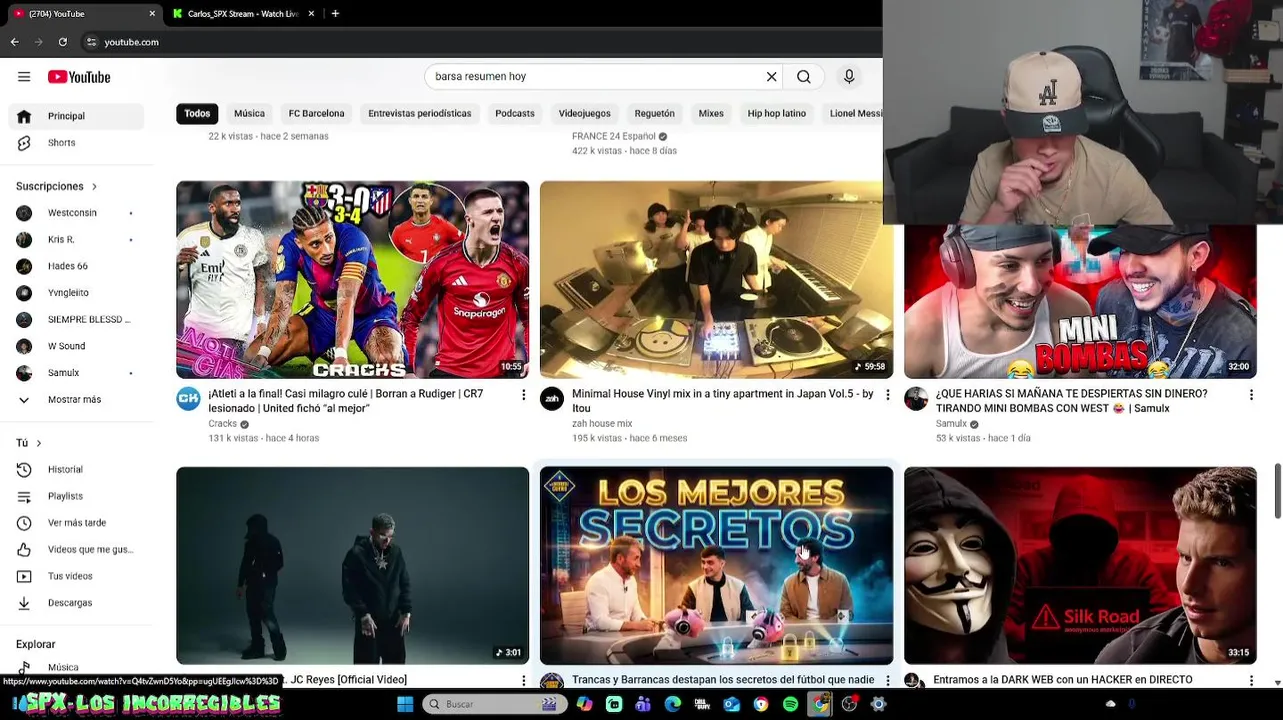
Task: Open the Cracks channel avatar
Action: pos(188,400)
